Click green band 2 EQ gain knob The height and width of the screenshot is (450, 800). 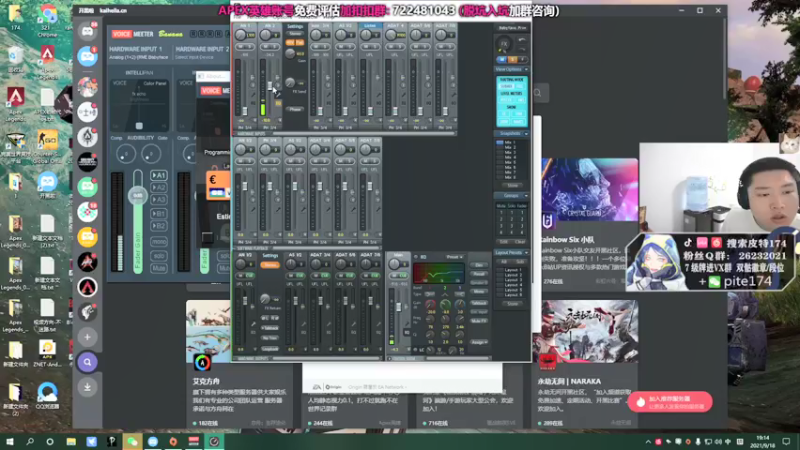tap(445, 304)
